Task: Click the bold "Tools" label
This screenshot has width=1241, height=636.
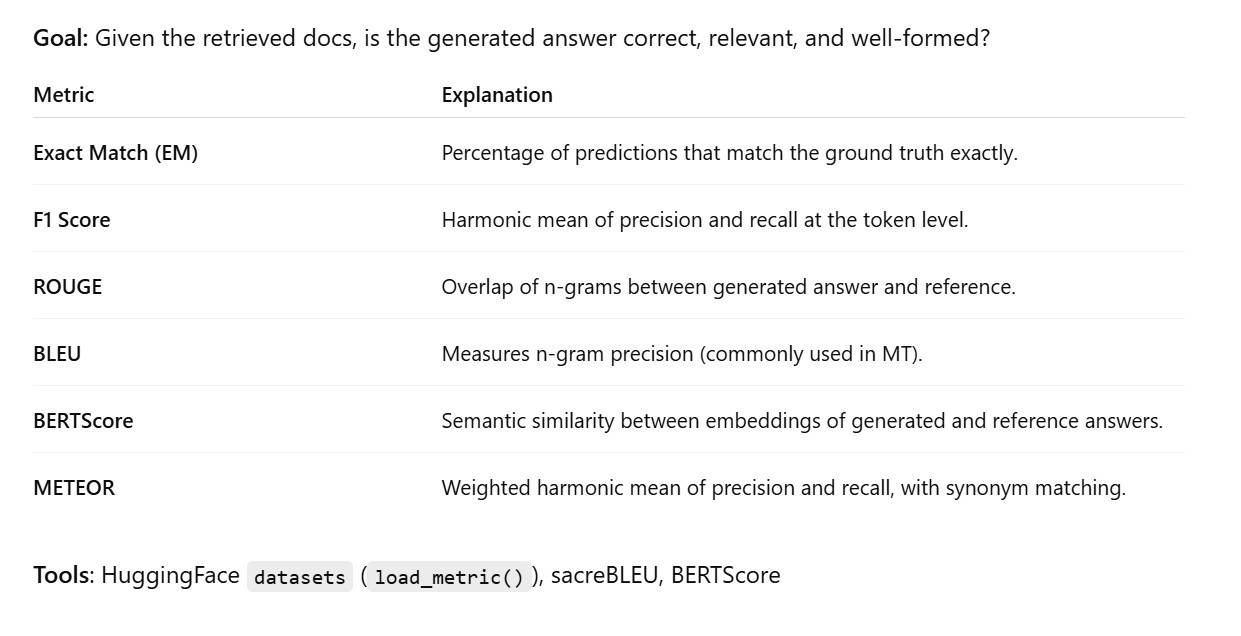Action: tap(62, 575)
